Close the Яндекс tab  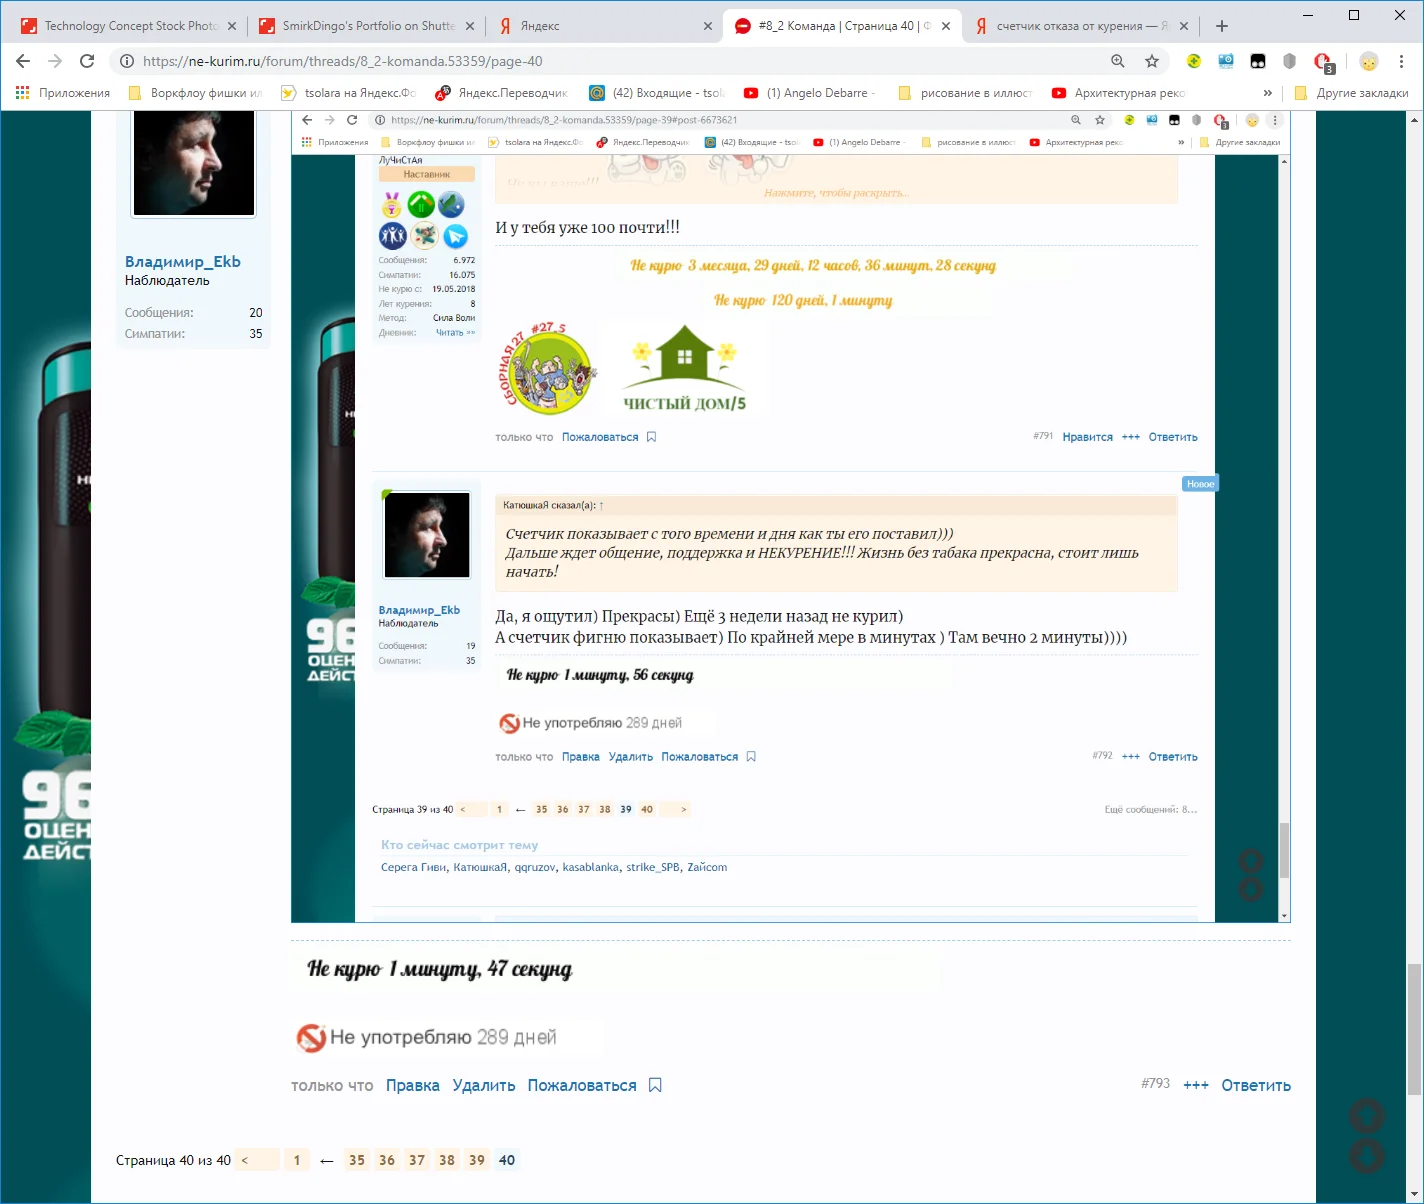point(708,26)
